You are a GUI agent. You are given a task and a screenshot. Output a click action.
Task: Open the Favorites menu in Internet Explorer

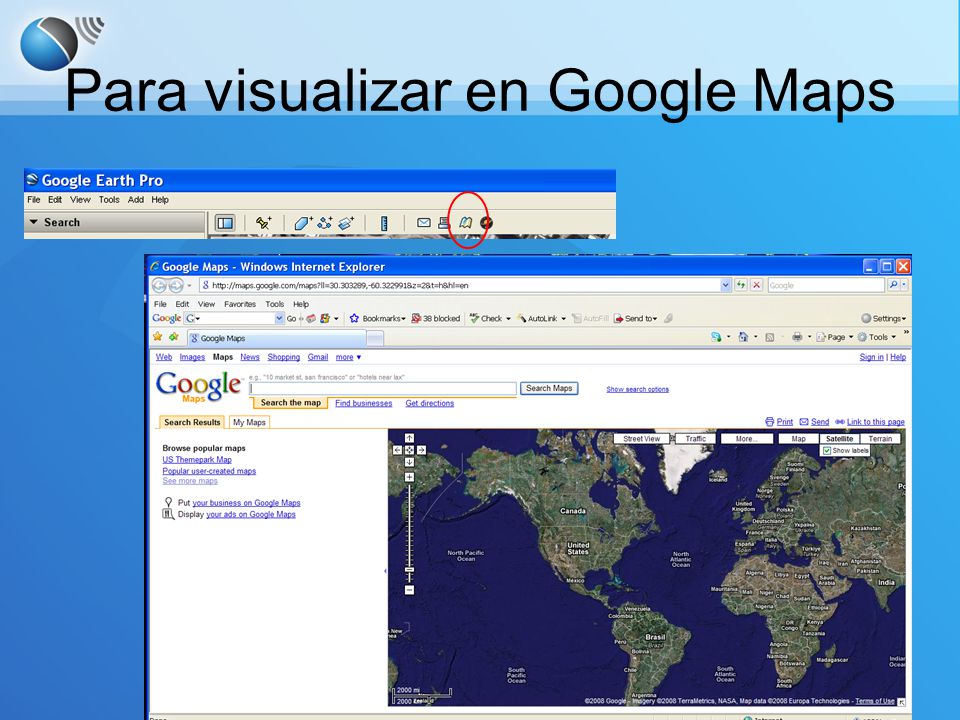tap(239, 304)
